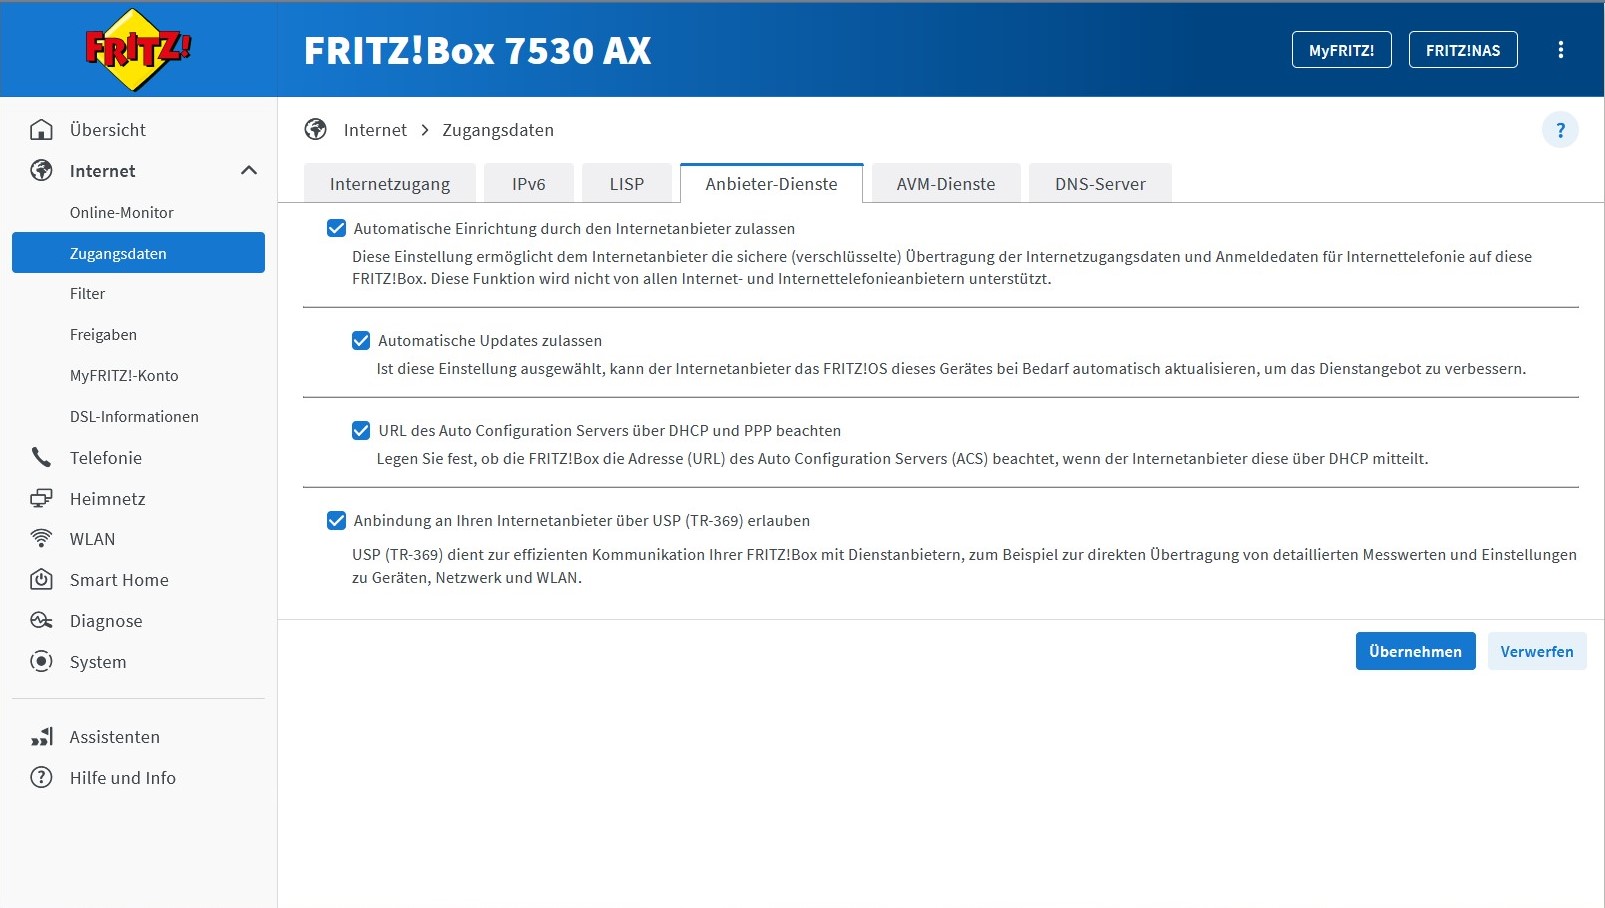1605x908 pixels.
Task: Uncheck Automatische Updates zulassen
Action: [361, 341]
